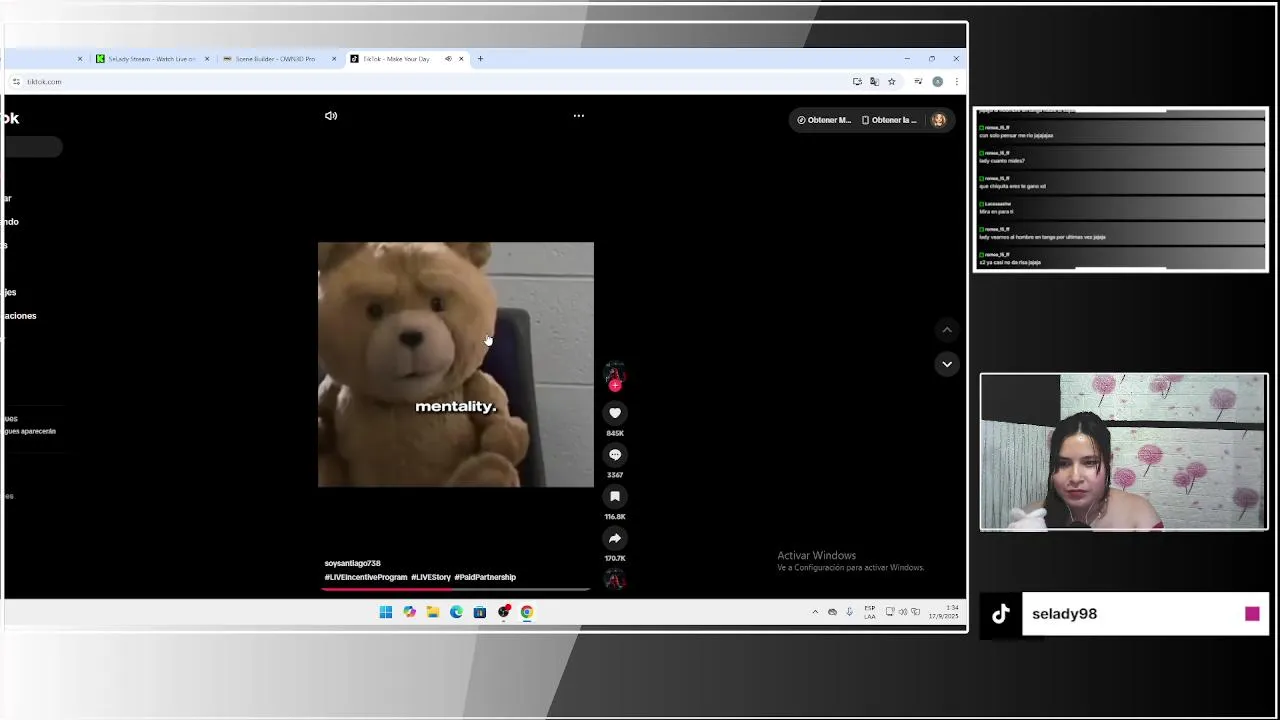Open File Explorer from the taskbar
Viewport: 1280px width, 720px height.
pos(433,612)
